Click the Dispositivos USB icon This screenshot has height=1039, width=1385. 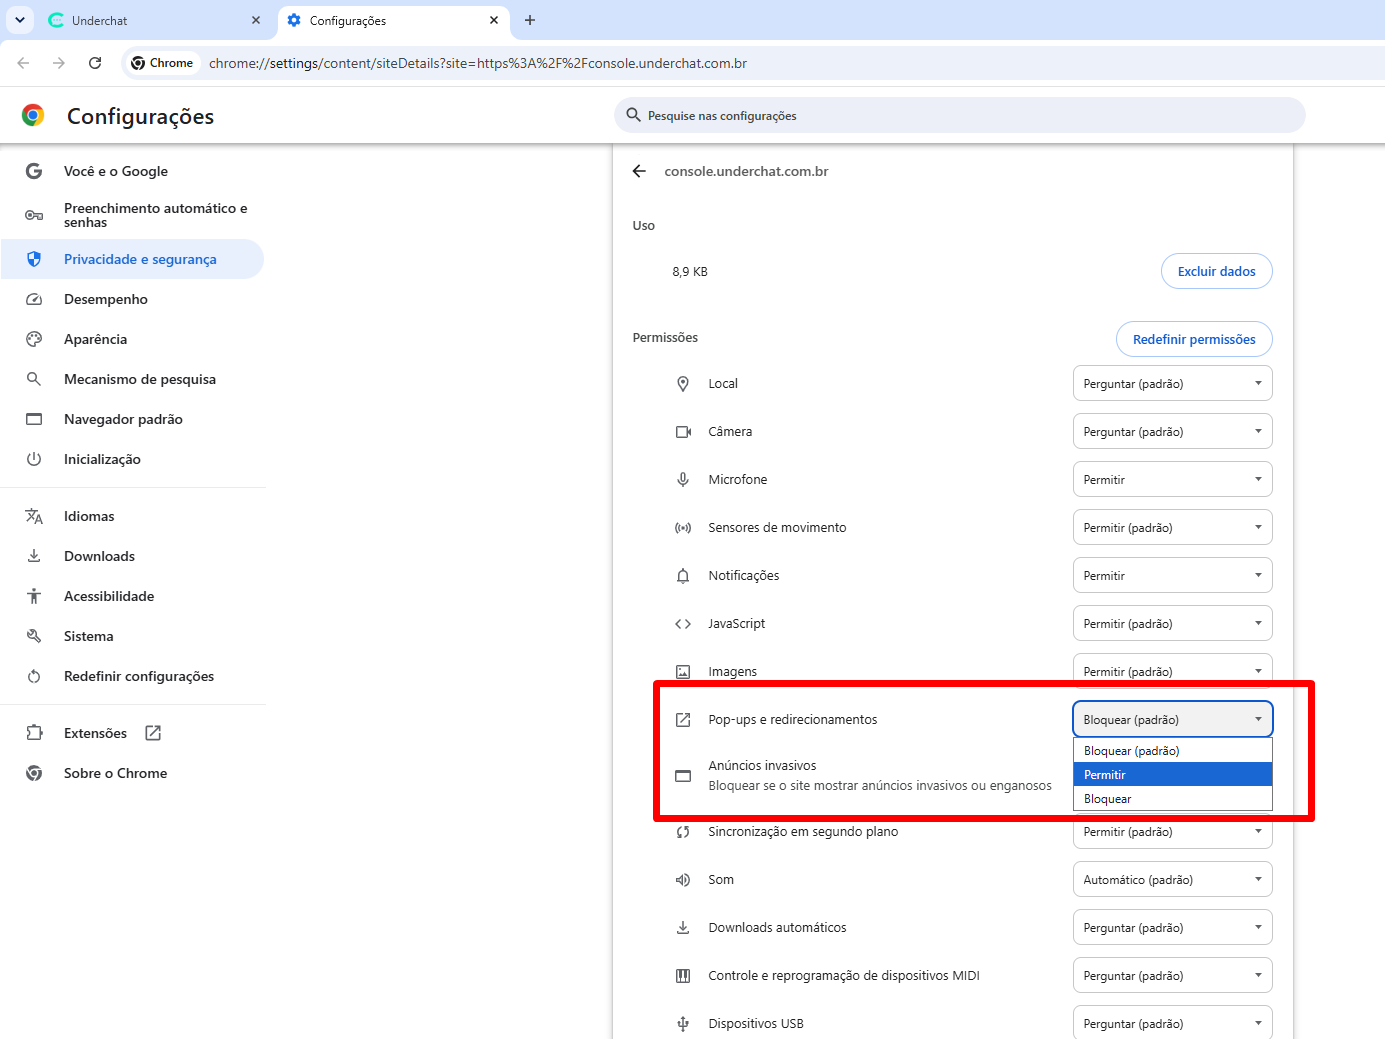[683, 1023]
